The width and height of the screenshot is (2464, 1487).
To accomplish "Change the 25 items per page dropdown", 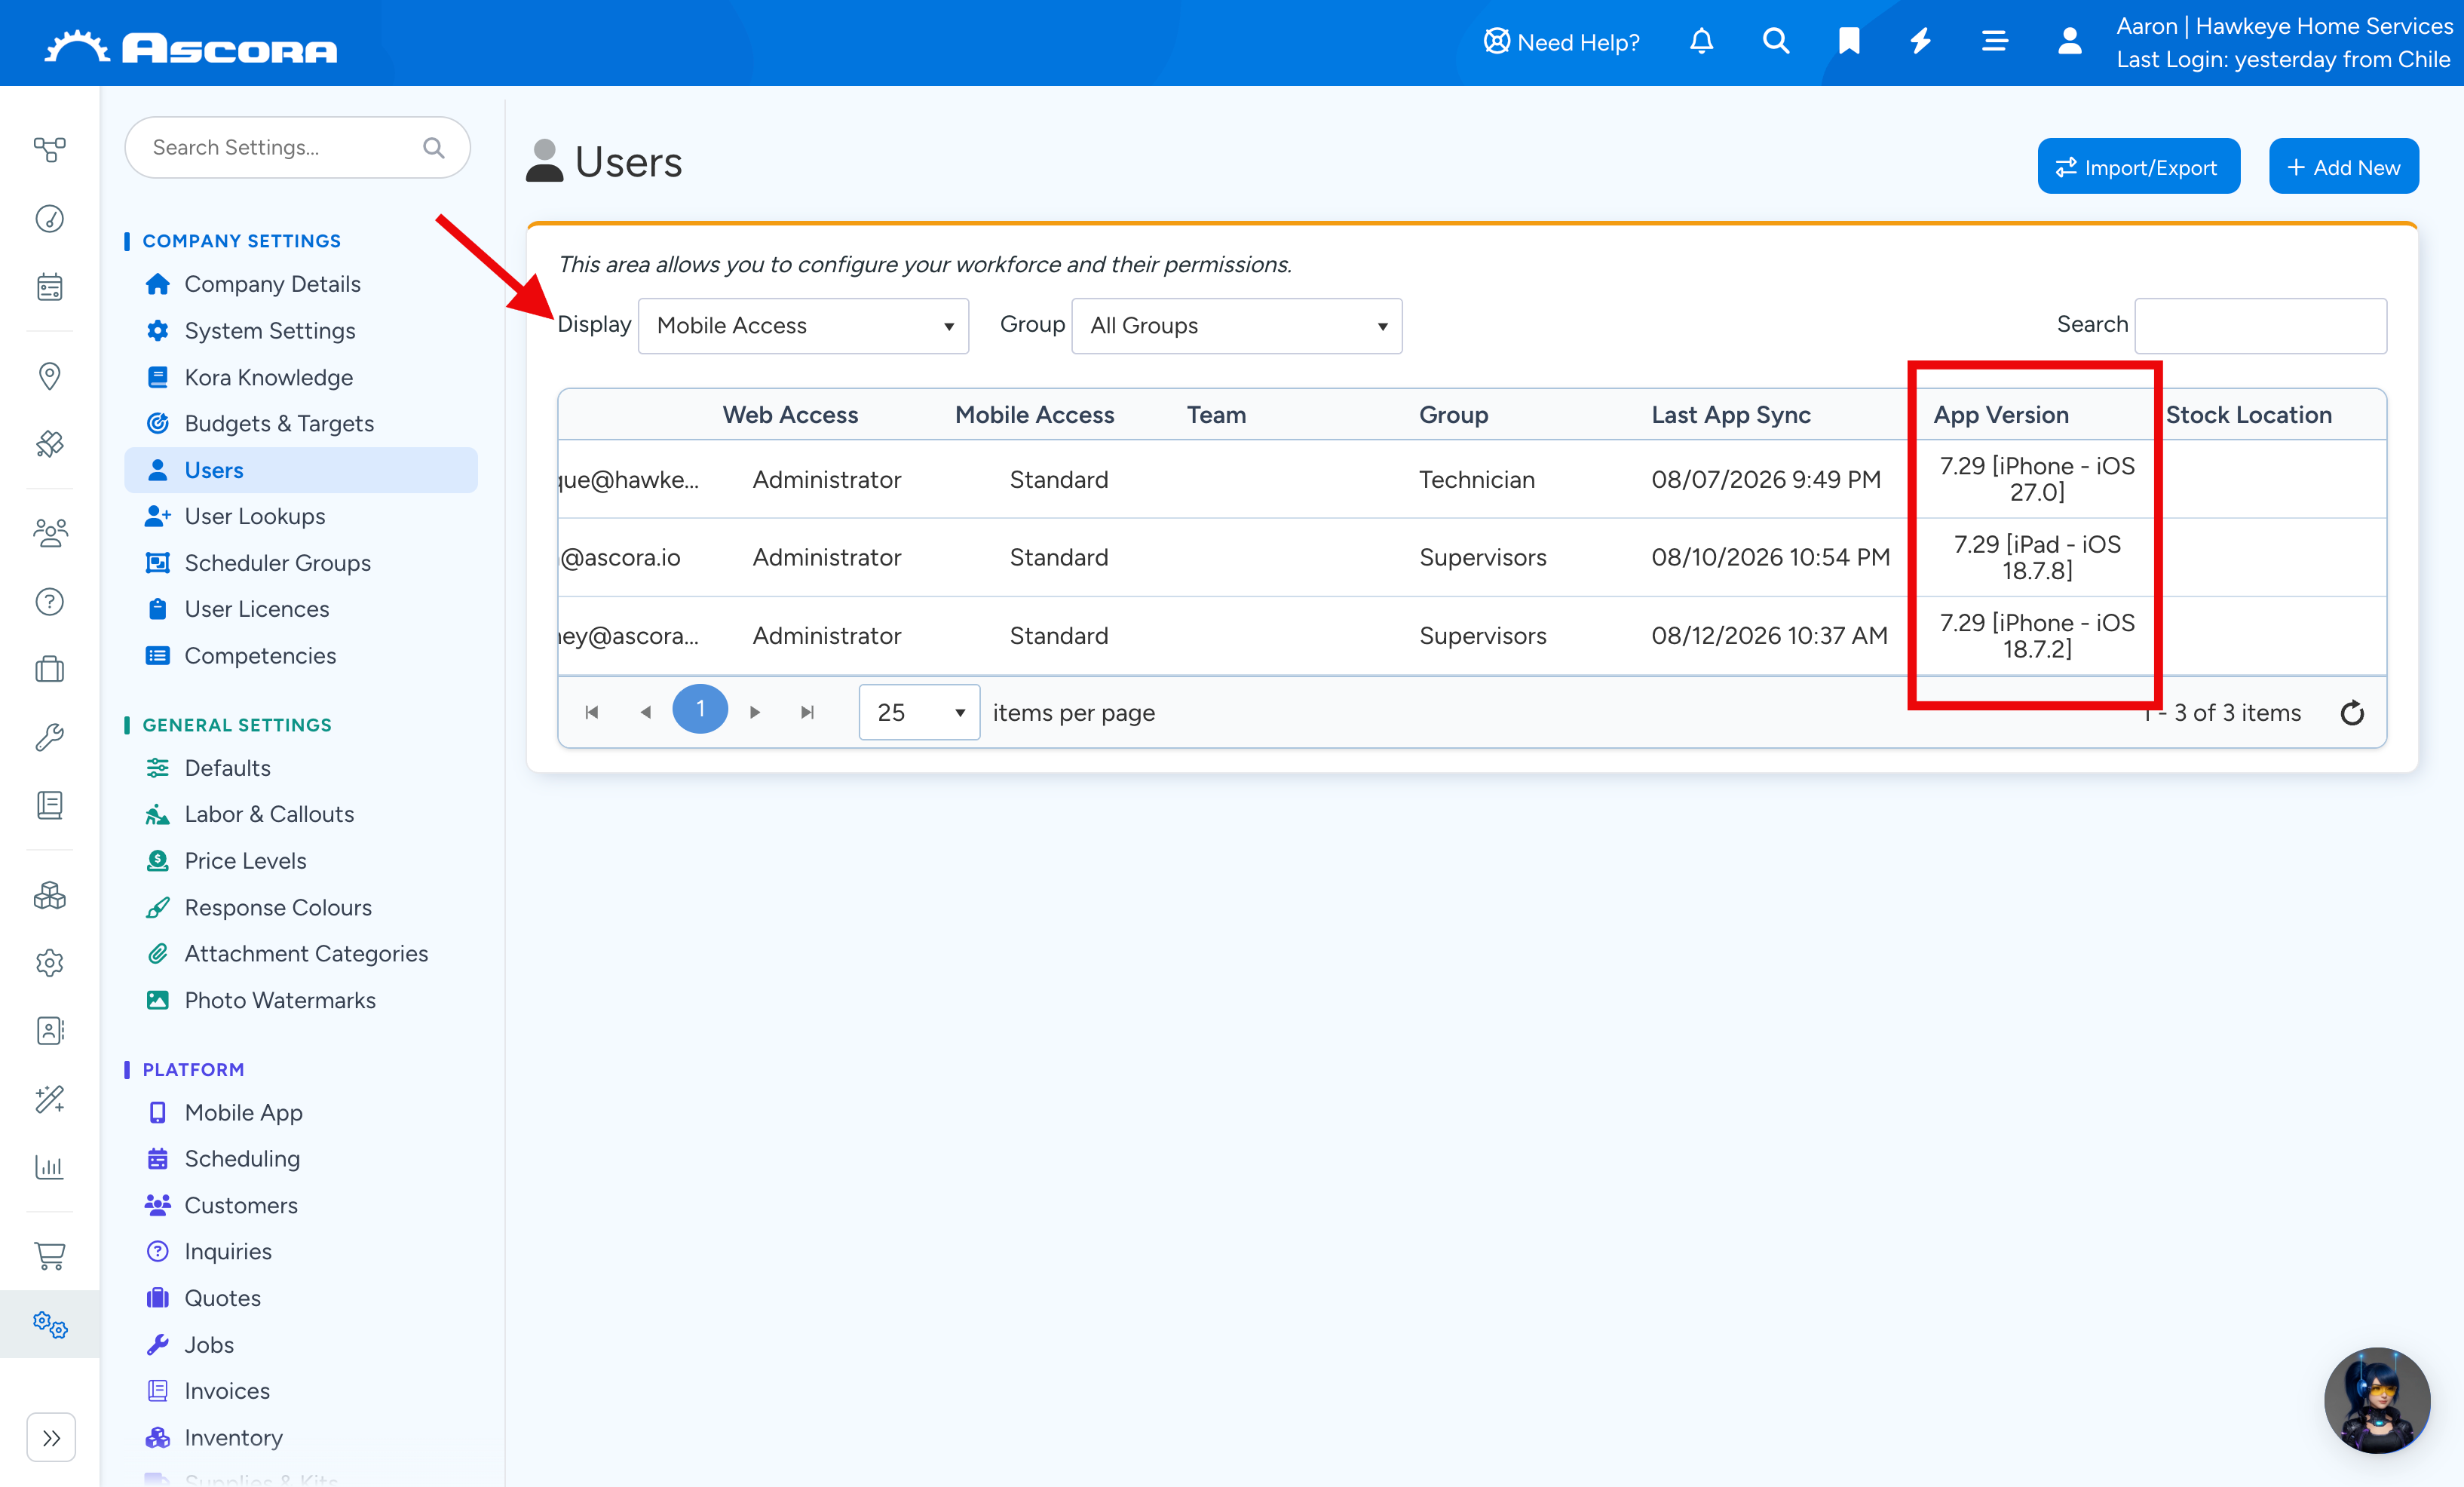I will (919, 713).
